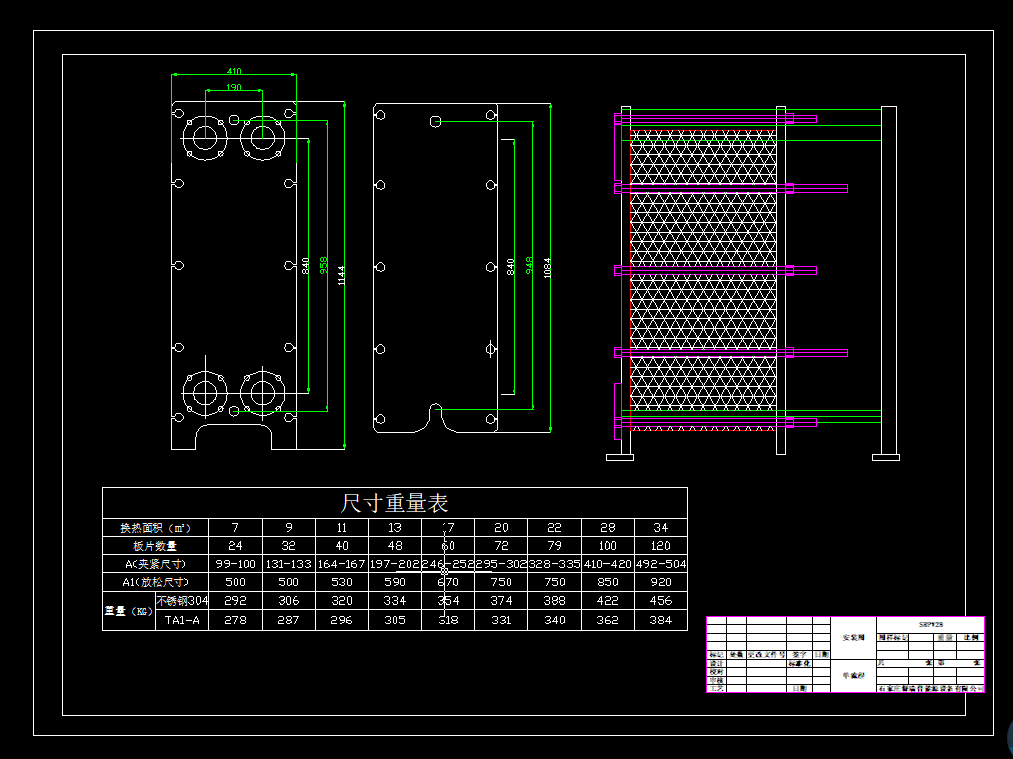Select the 190 port spacing dimension

pos(233,88)
